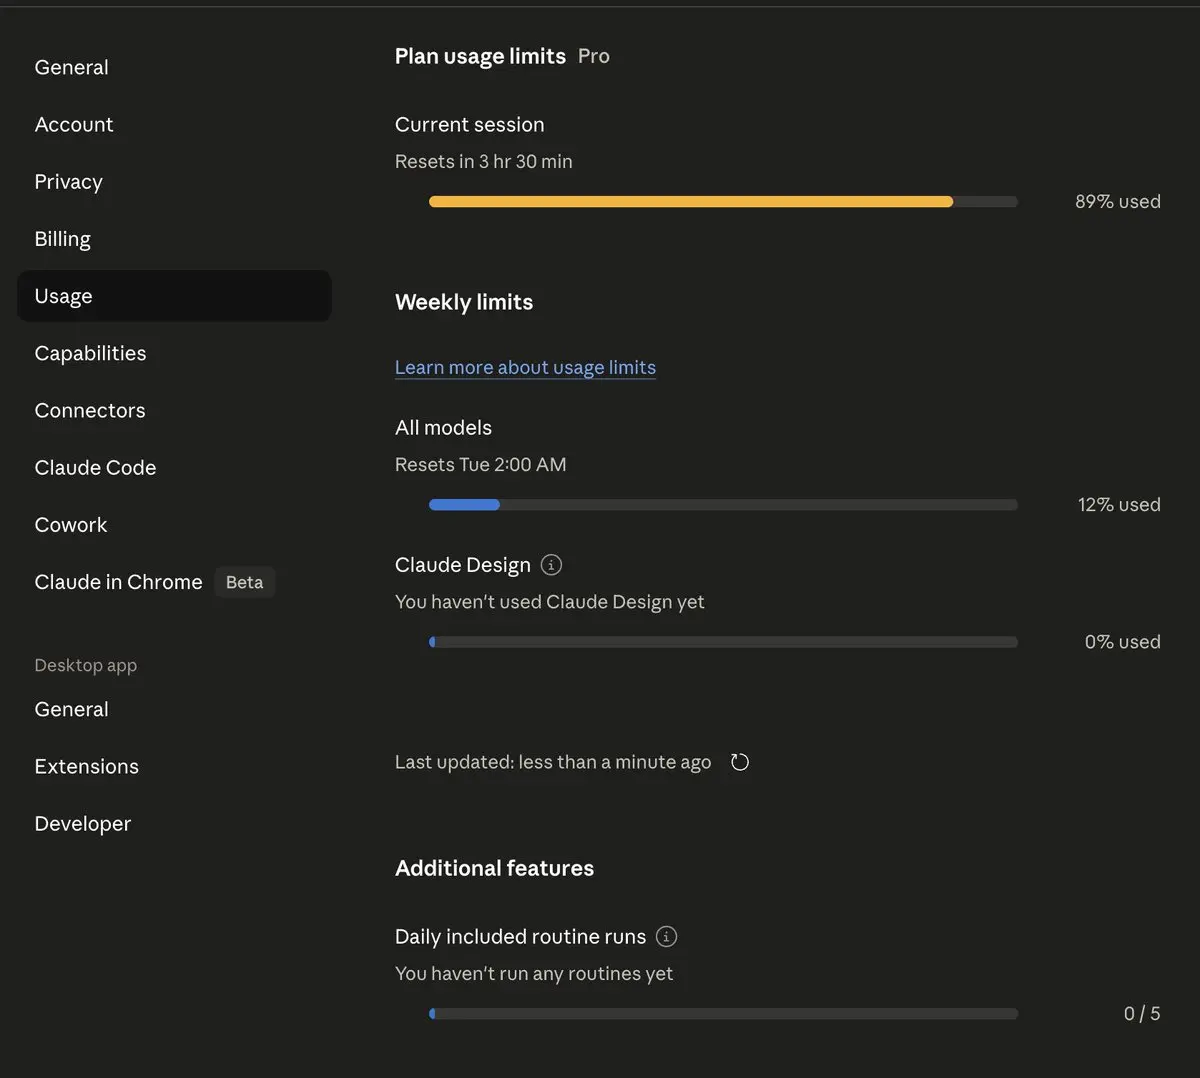
Task: Click the Claude Design usage bar
Action: click(723, 642)
